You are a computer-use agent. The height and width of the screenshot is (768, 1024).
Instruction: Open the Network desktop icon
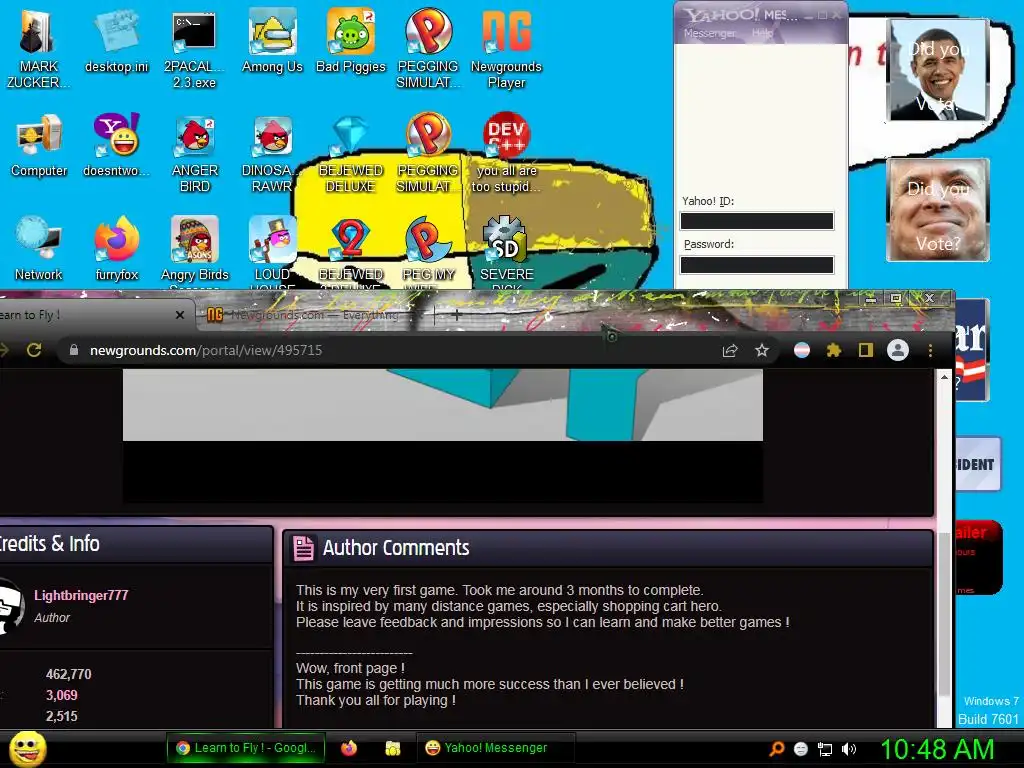point(39,248)
